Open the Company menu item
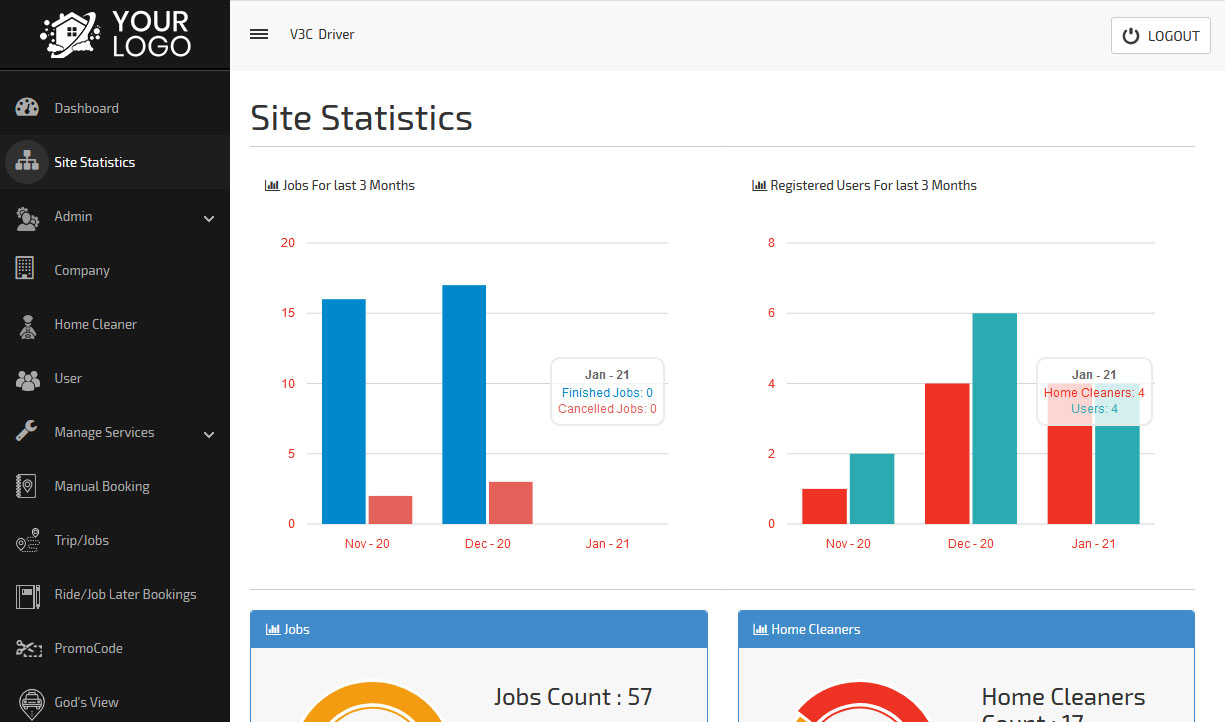 click(x=115, y=270)
